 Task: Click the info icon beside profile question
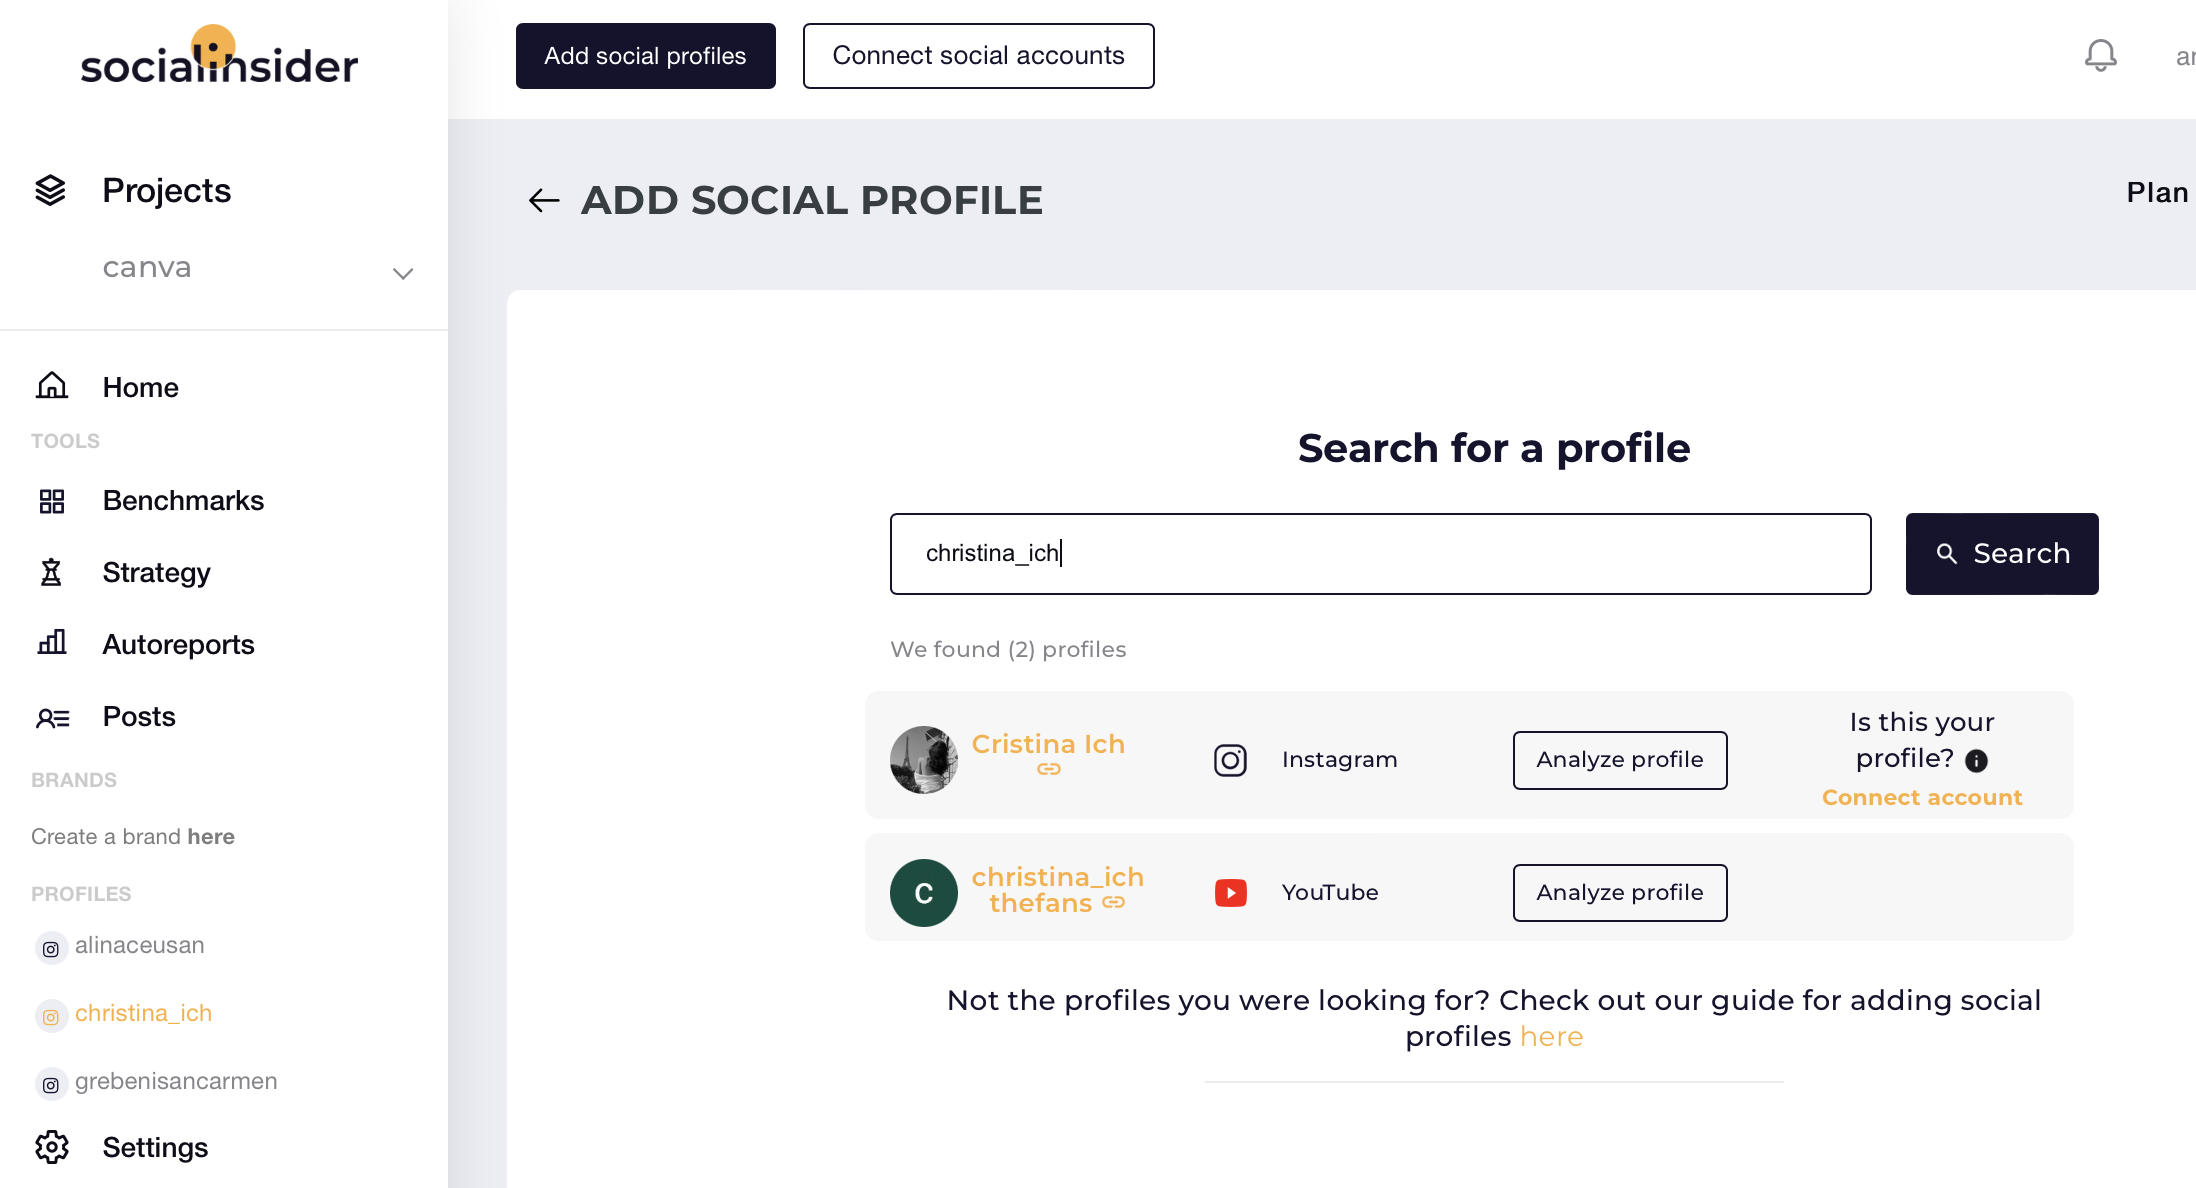click(x=1976, y=761)
